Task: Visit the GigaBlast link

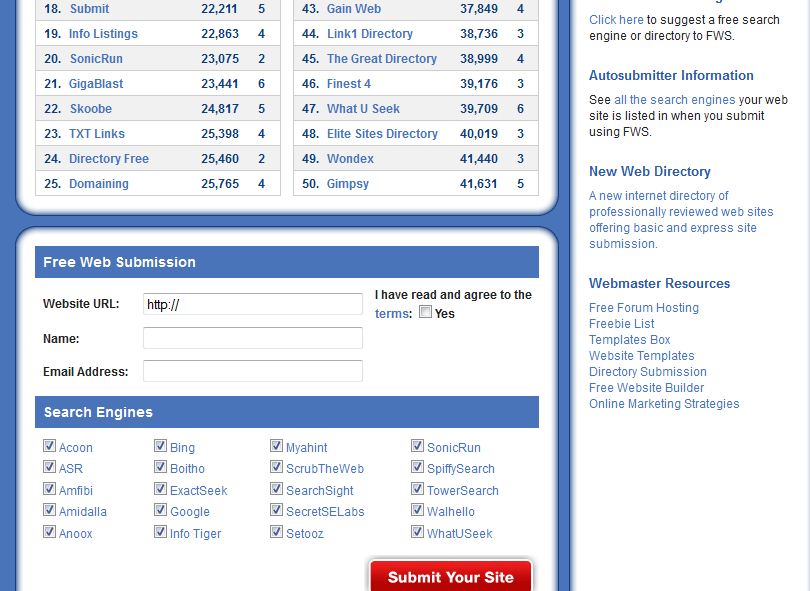Action: (x=96, y=84)
